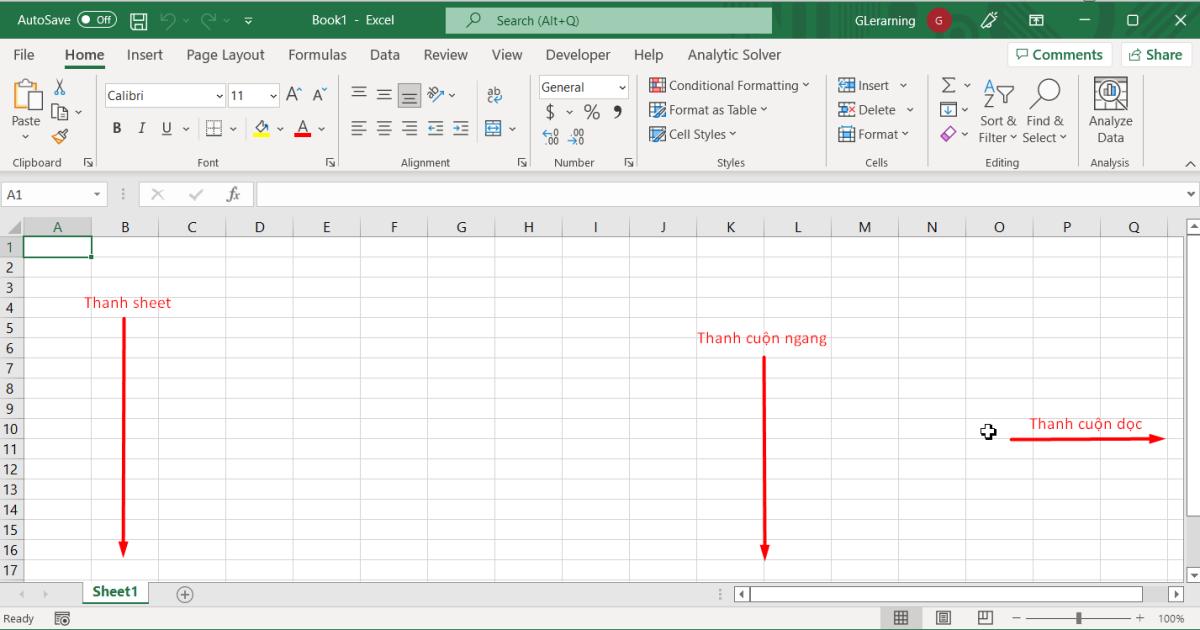Toggle Bold formatting

click(x=117, y=128)
